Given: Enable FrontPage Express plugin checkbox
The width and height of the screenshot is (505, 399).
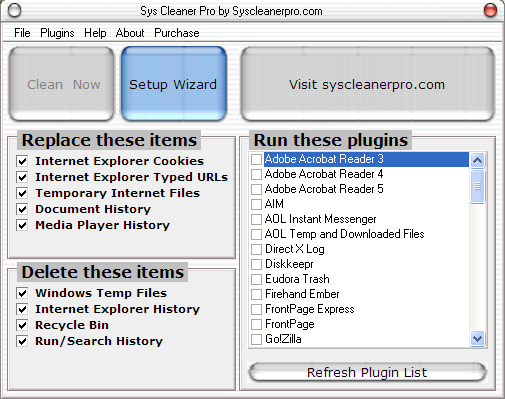Looking at the screenshot, I should coord(256,309).
